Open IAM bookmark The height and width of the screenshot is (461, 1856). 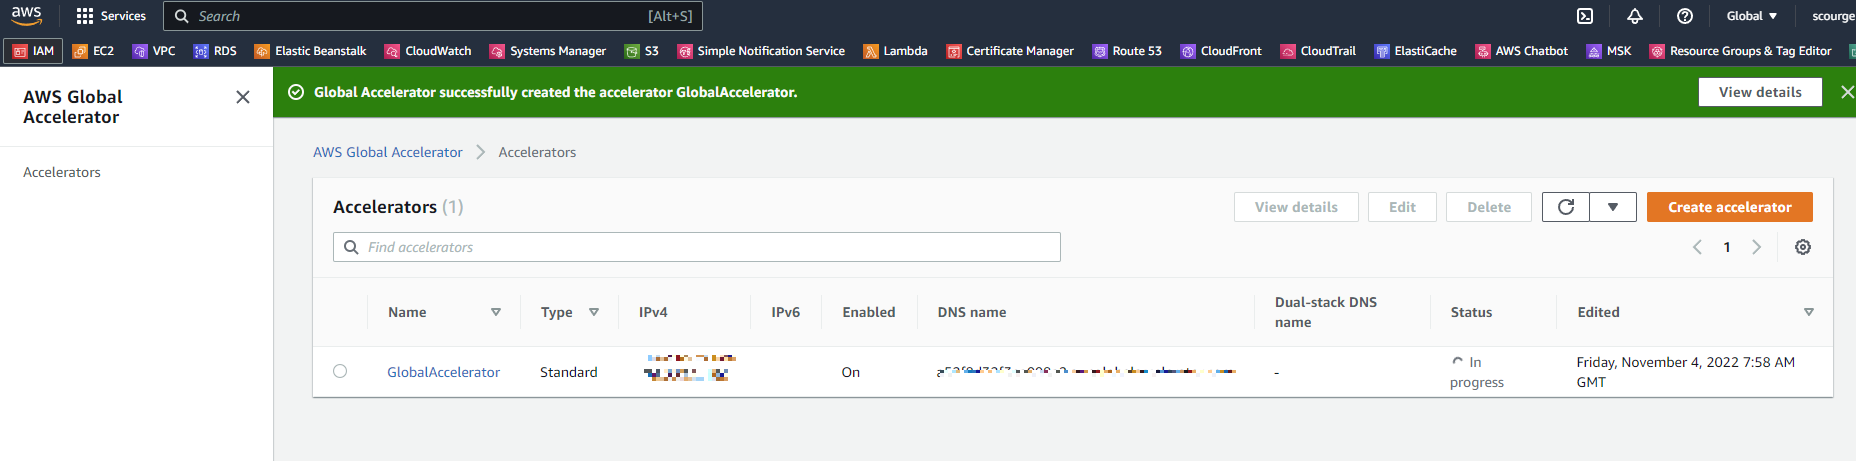tap(34, 51)
